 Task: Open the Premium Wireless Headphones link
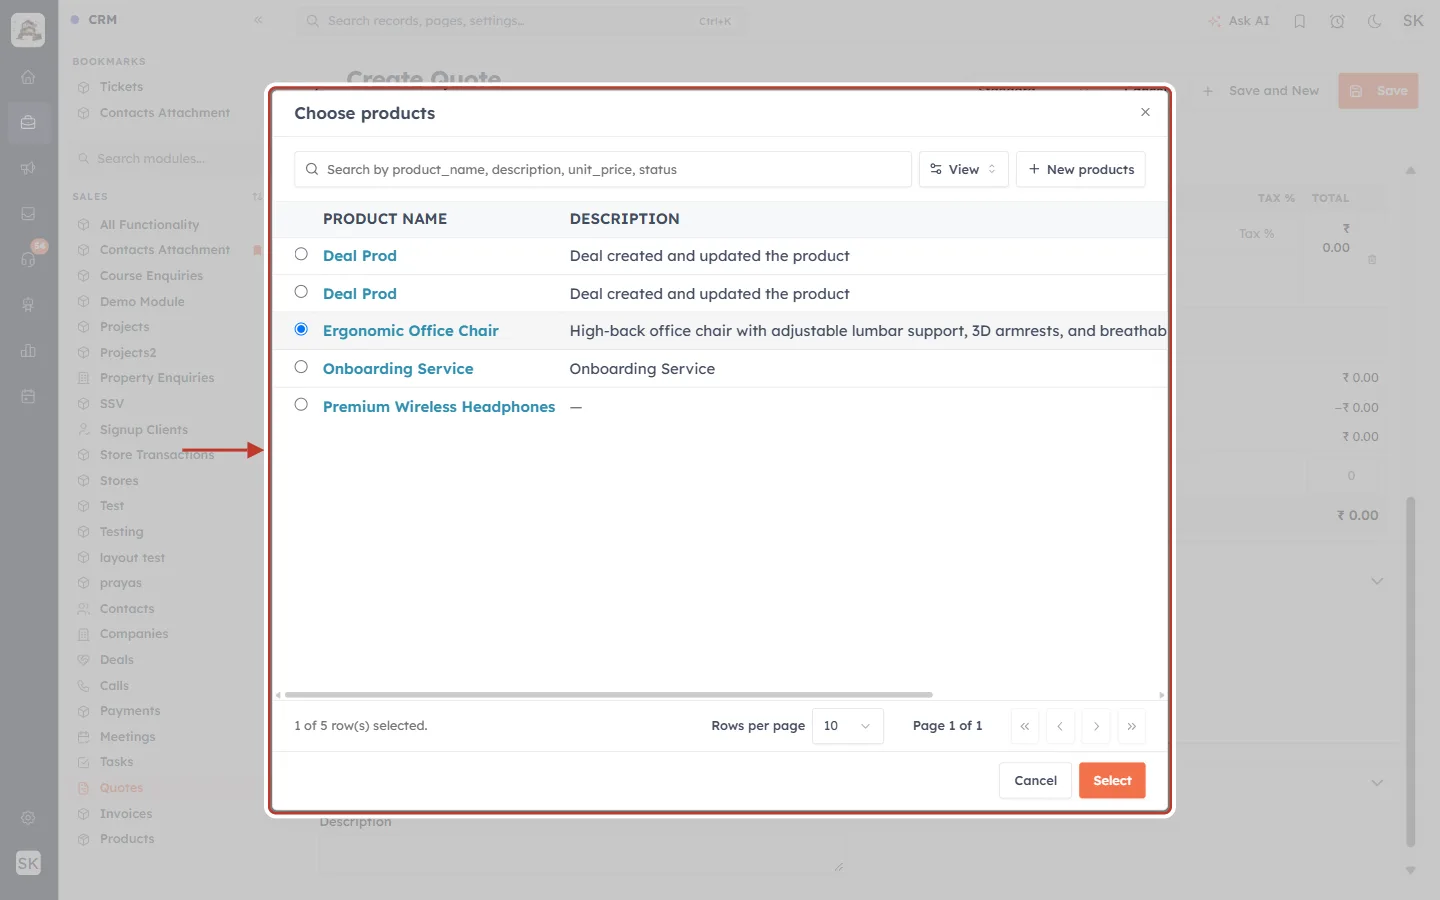[438, 407]
